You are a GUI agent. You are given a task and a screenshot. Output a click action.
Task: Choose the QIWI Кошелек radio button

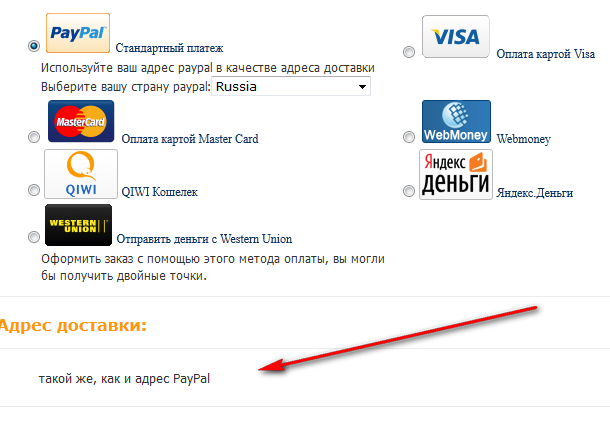tap(34, 190)
